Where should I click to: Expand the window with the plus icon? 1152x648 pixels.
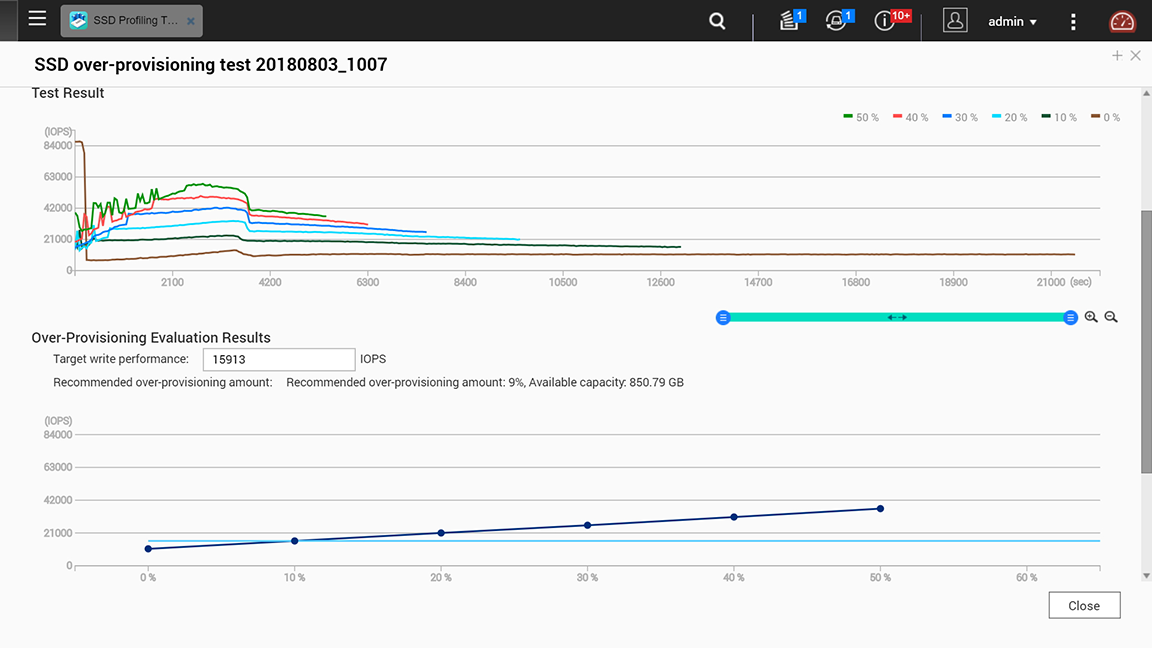[x=1117, y=56]
